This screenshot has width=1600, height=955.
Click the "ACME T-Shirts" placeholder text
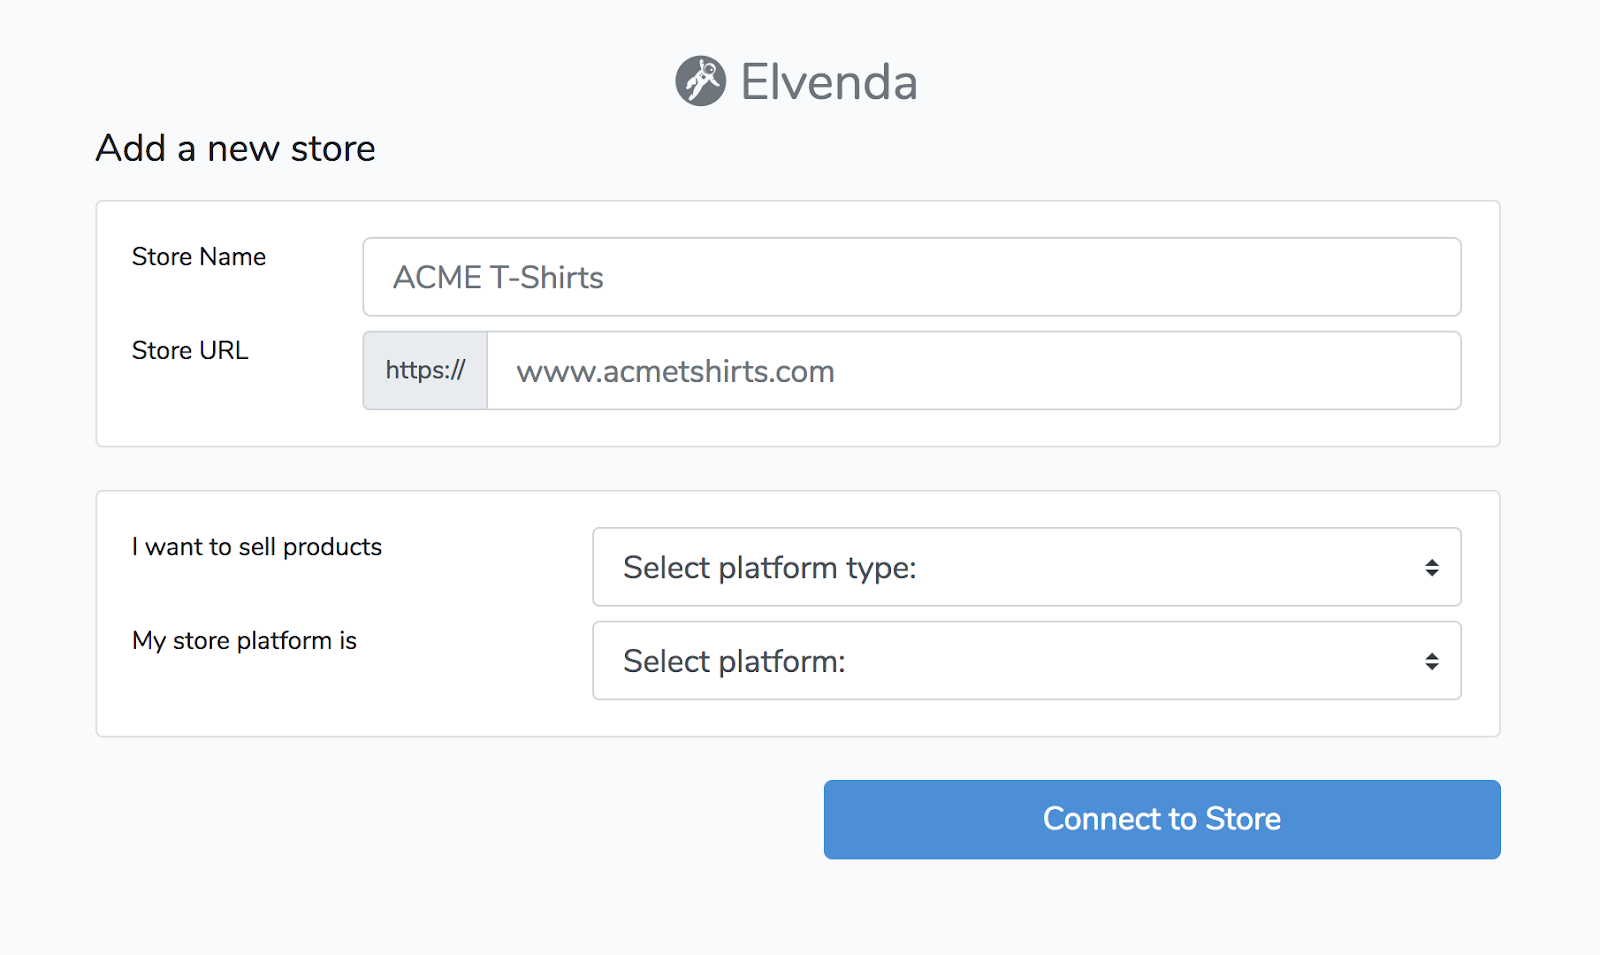click(498, 277)
